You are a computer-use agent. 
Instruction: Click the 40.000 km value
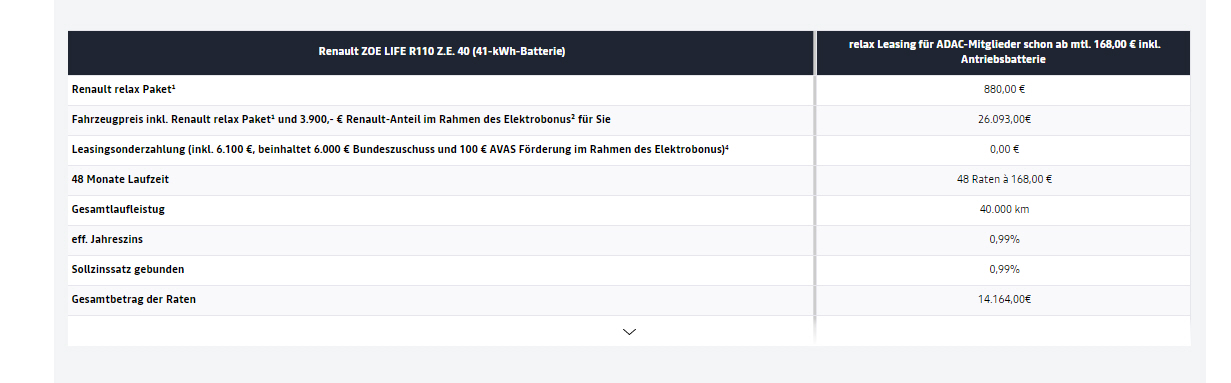click(1004, 209)
